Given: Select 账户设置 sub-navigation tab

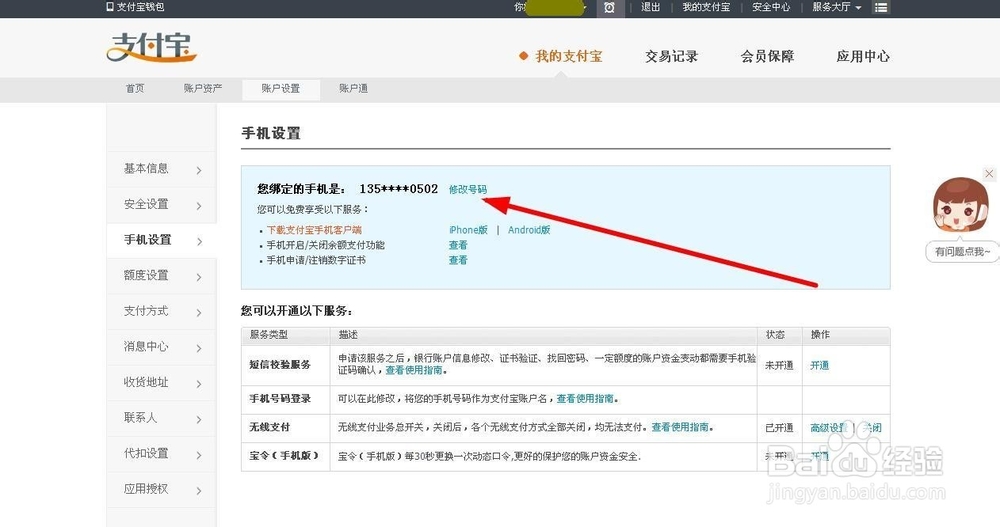Looking at the screenshot, I should click(x=281, y=89).
